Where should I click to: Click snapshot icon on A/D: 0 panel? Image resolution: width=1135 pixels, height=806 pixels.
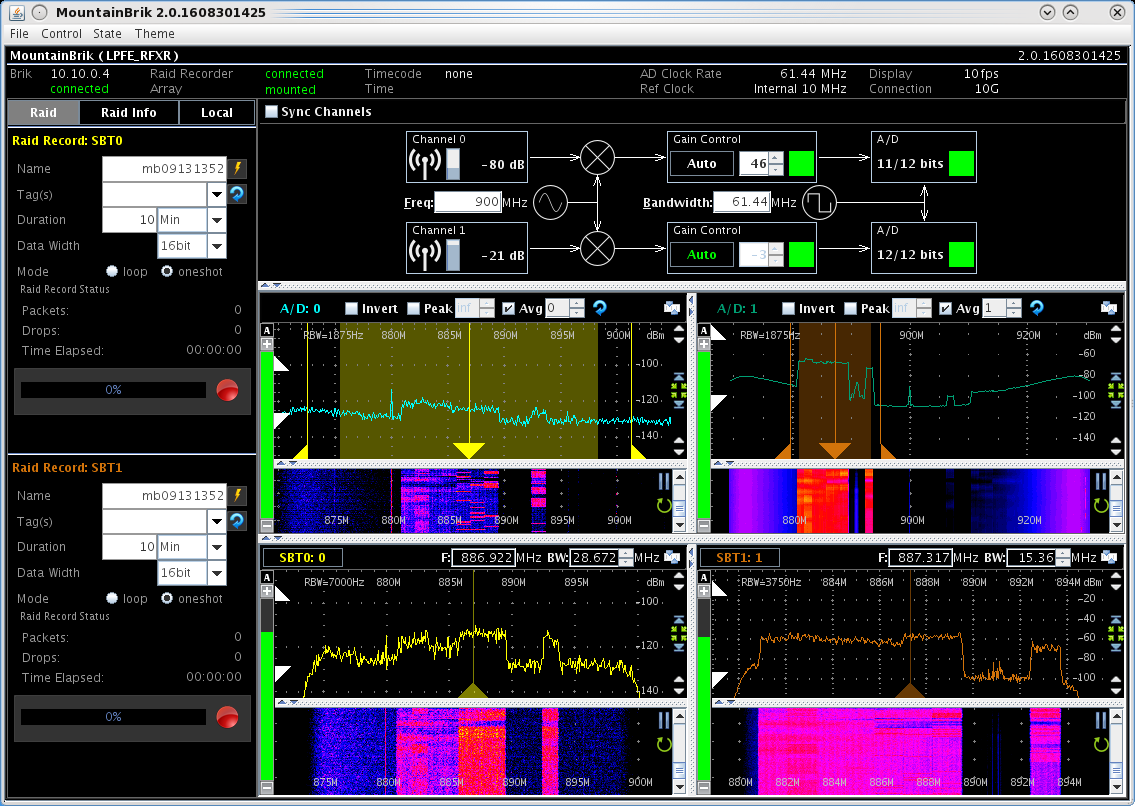[x=672, y=308]
